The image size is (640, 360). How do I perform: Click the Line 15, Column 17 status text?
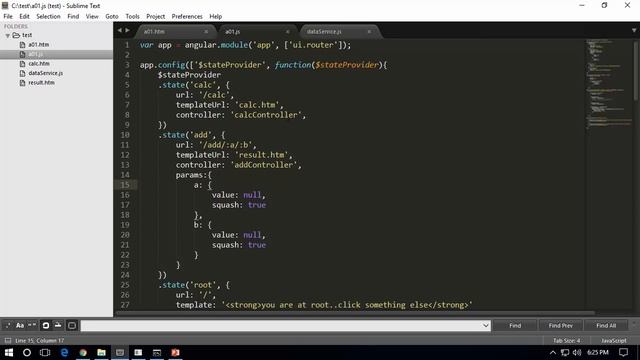(40, 340)
